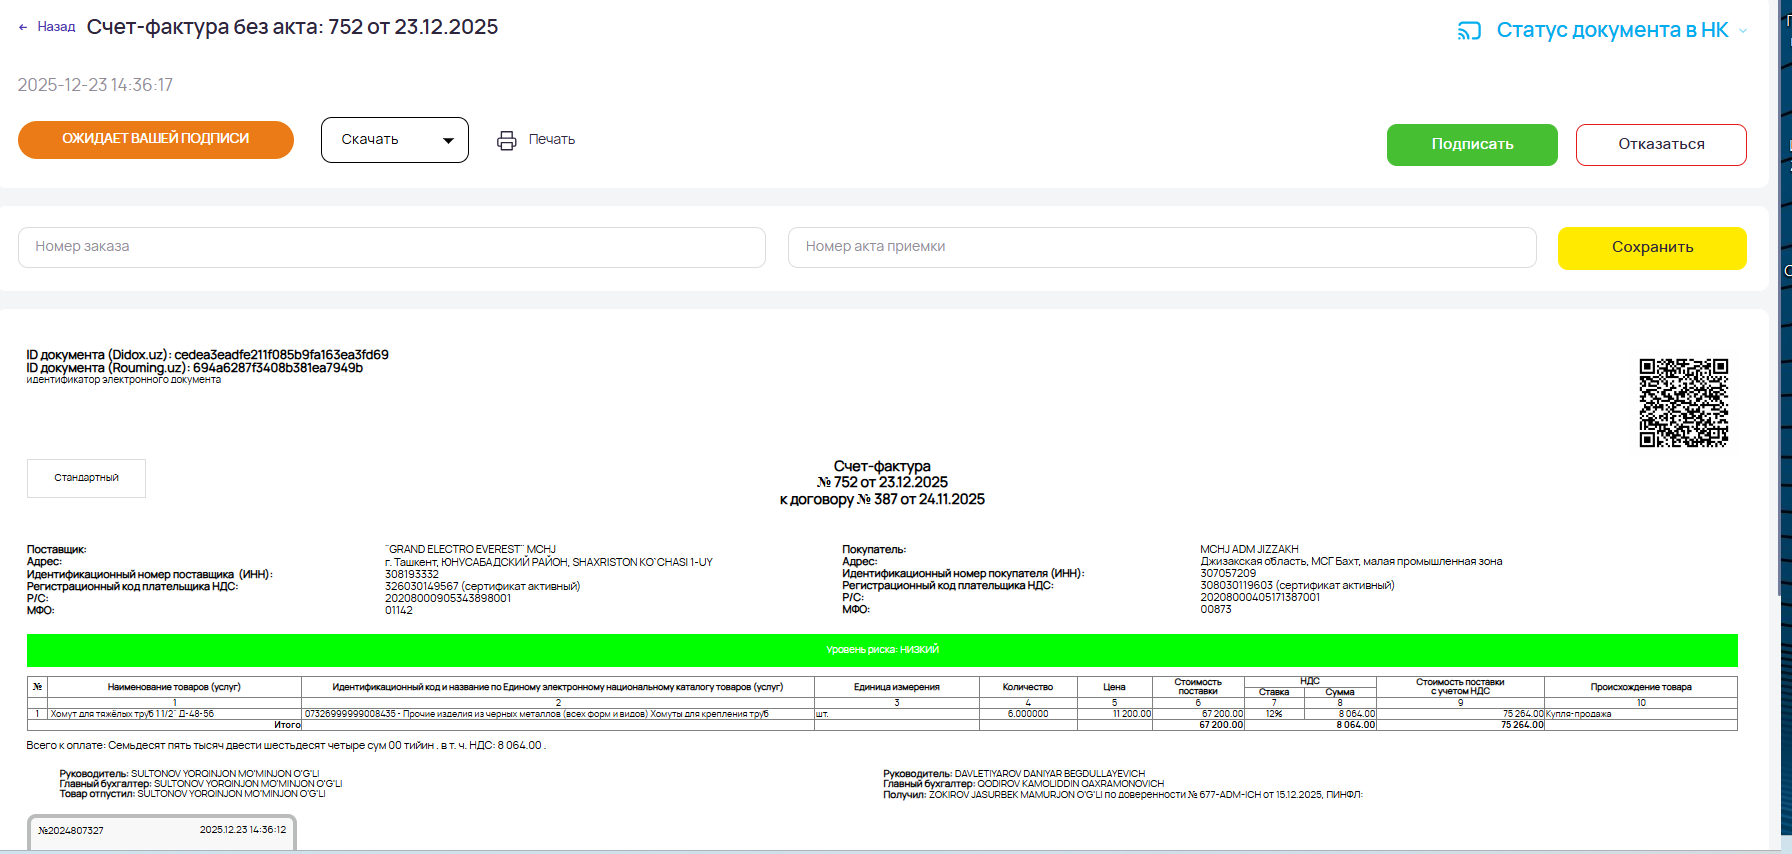Click the Стандартный type box
This screenshot has width=1792, height=854.
click(x=86, y=478)
